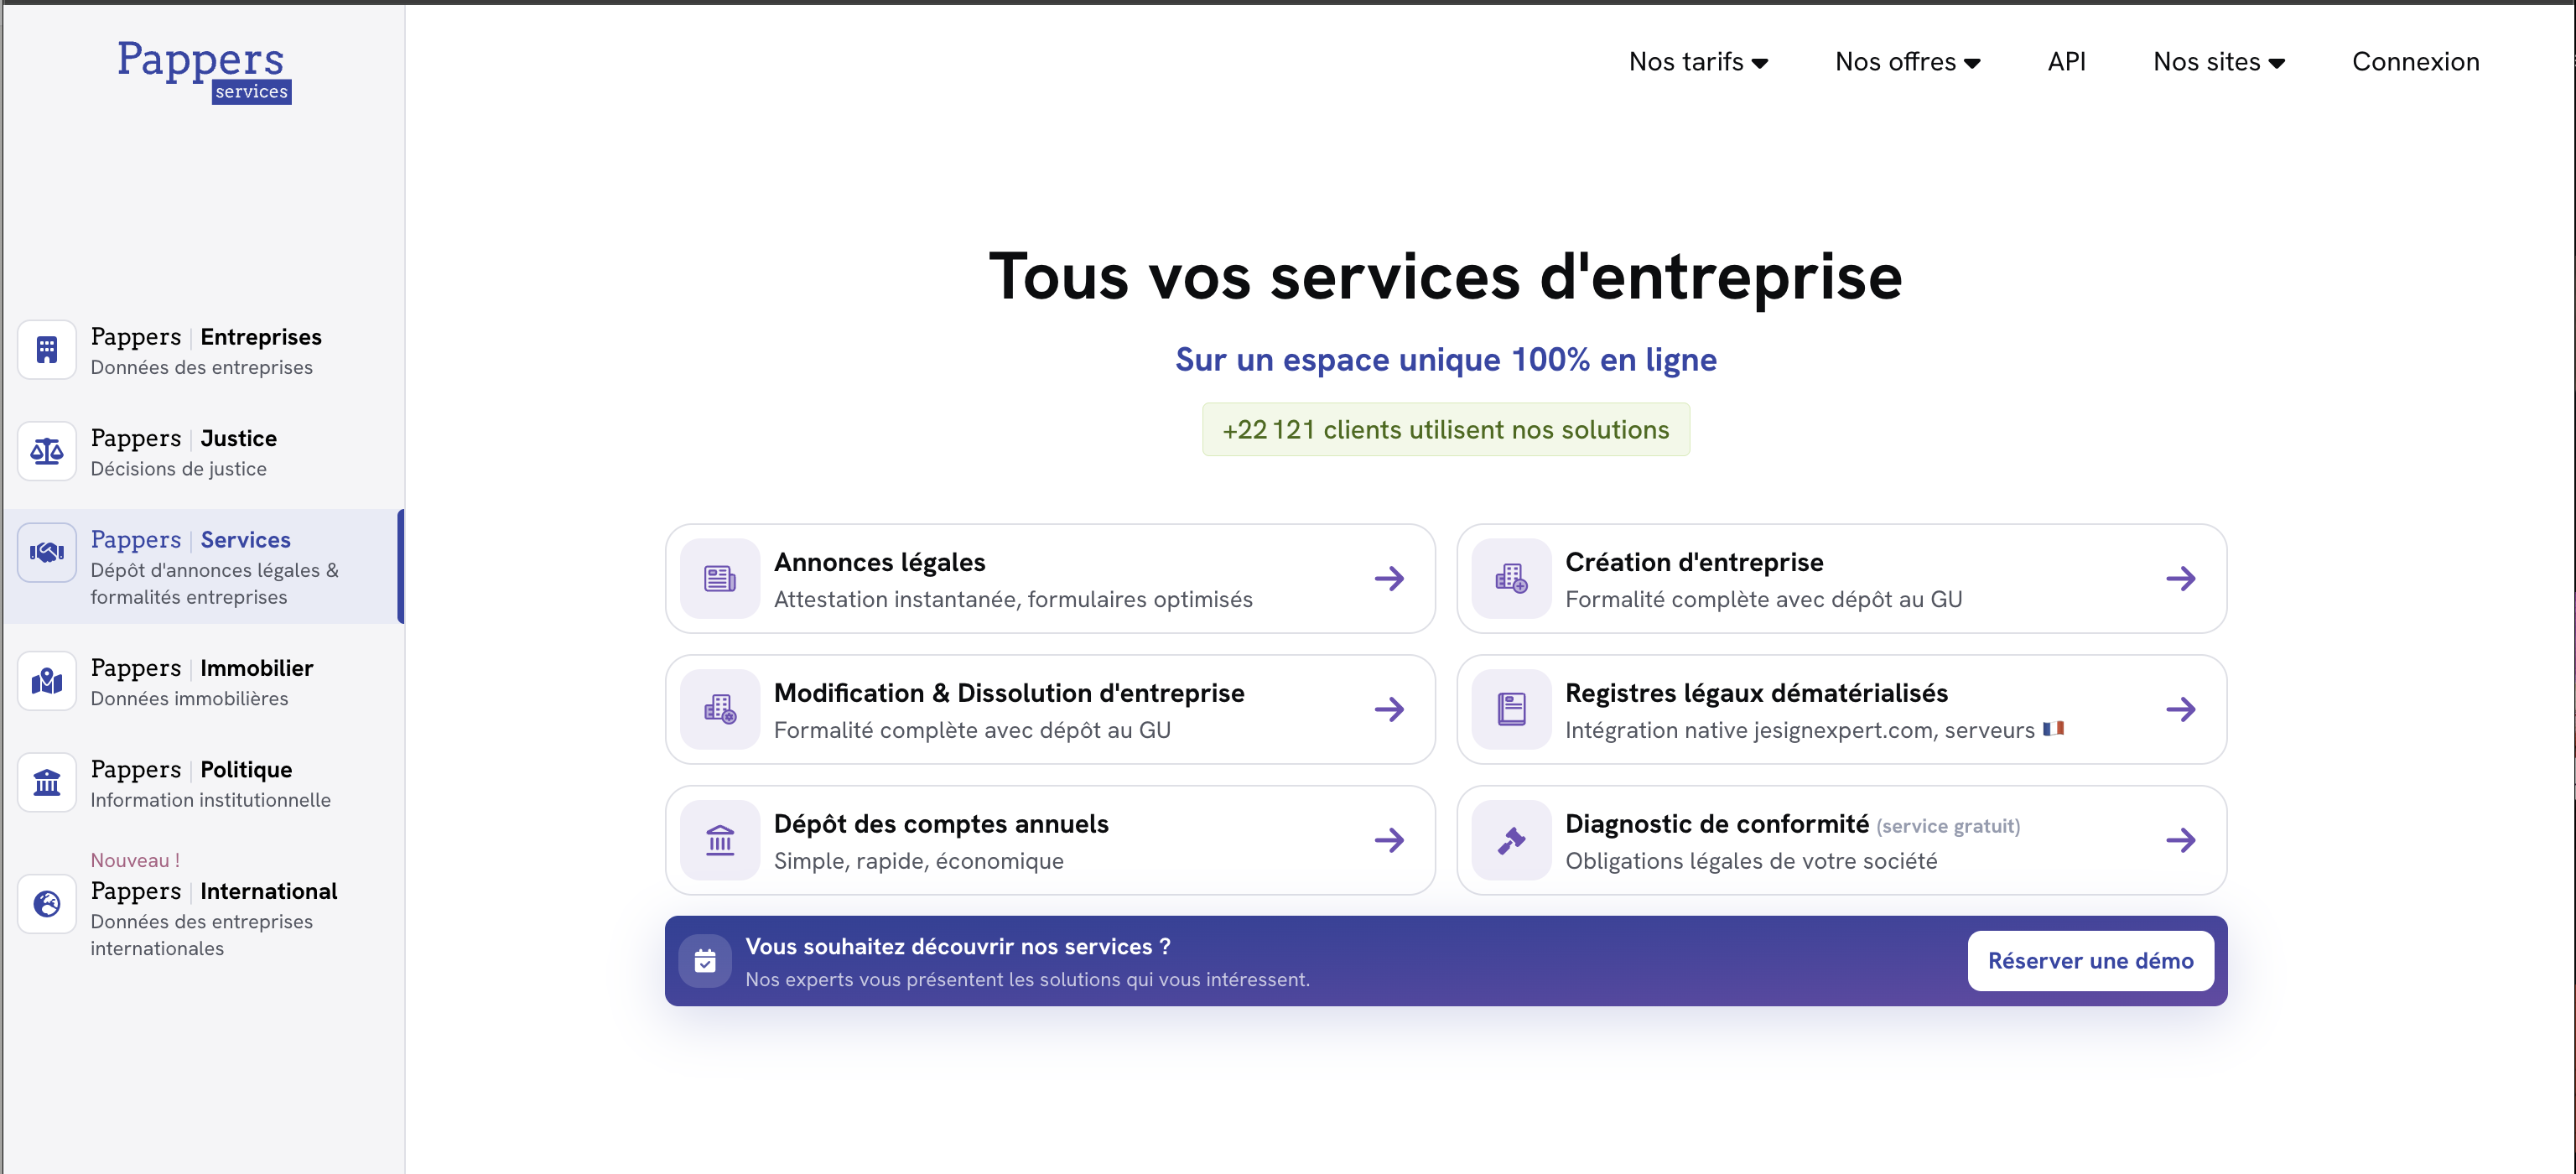The width and height of the screenshot is (2576, 1174).
Task: Click 'Données immobilières' sidebar description
Action: (189, 699)
